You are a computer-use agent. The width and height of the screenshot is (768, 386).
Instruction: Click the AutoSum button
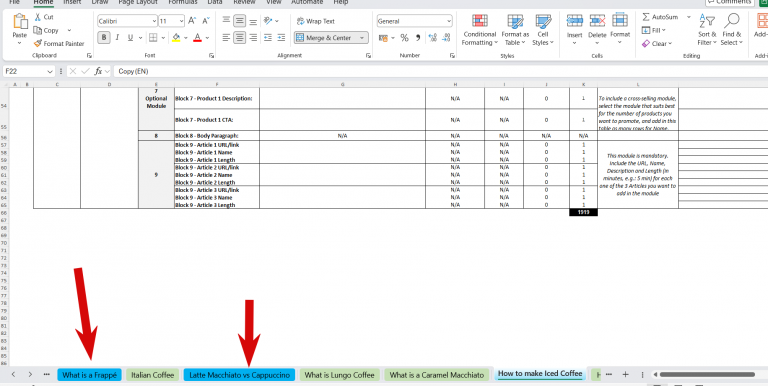click(660, 17)
